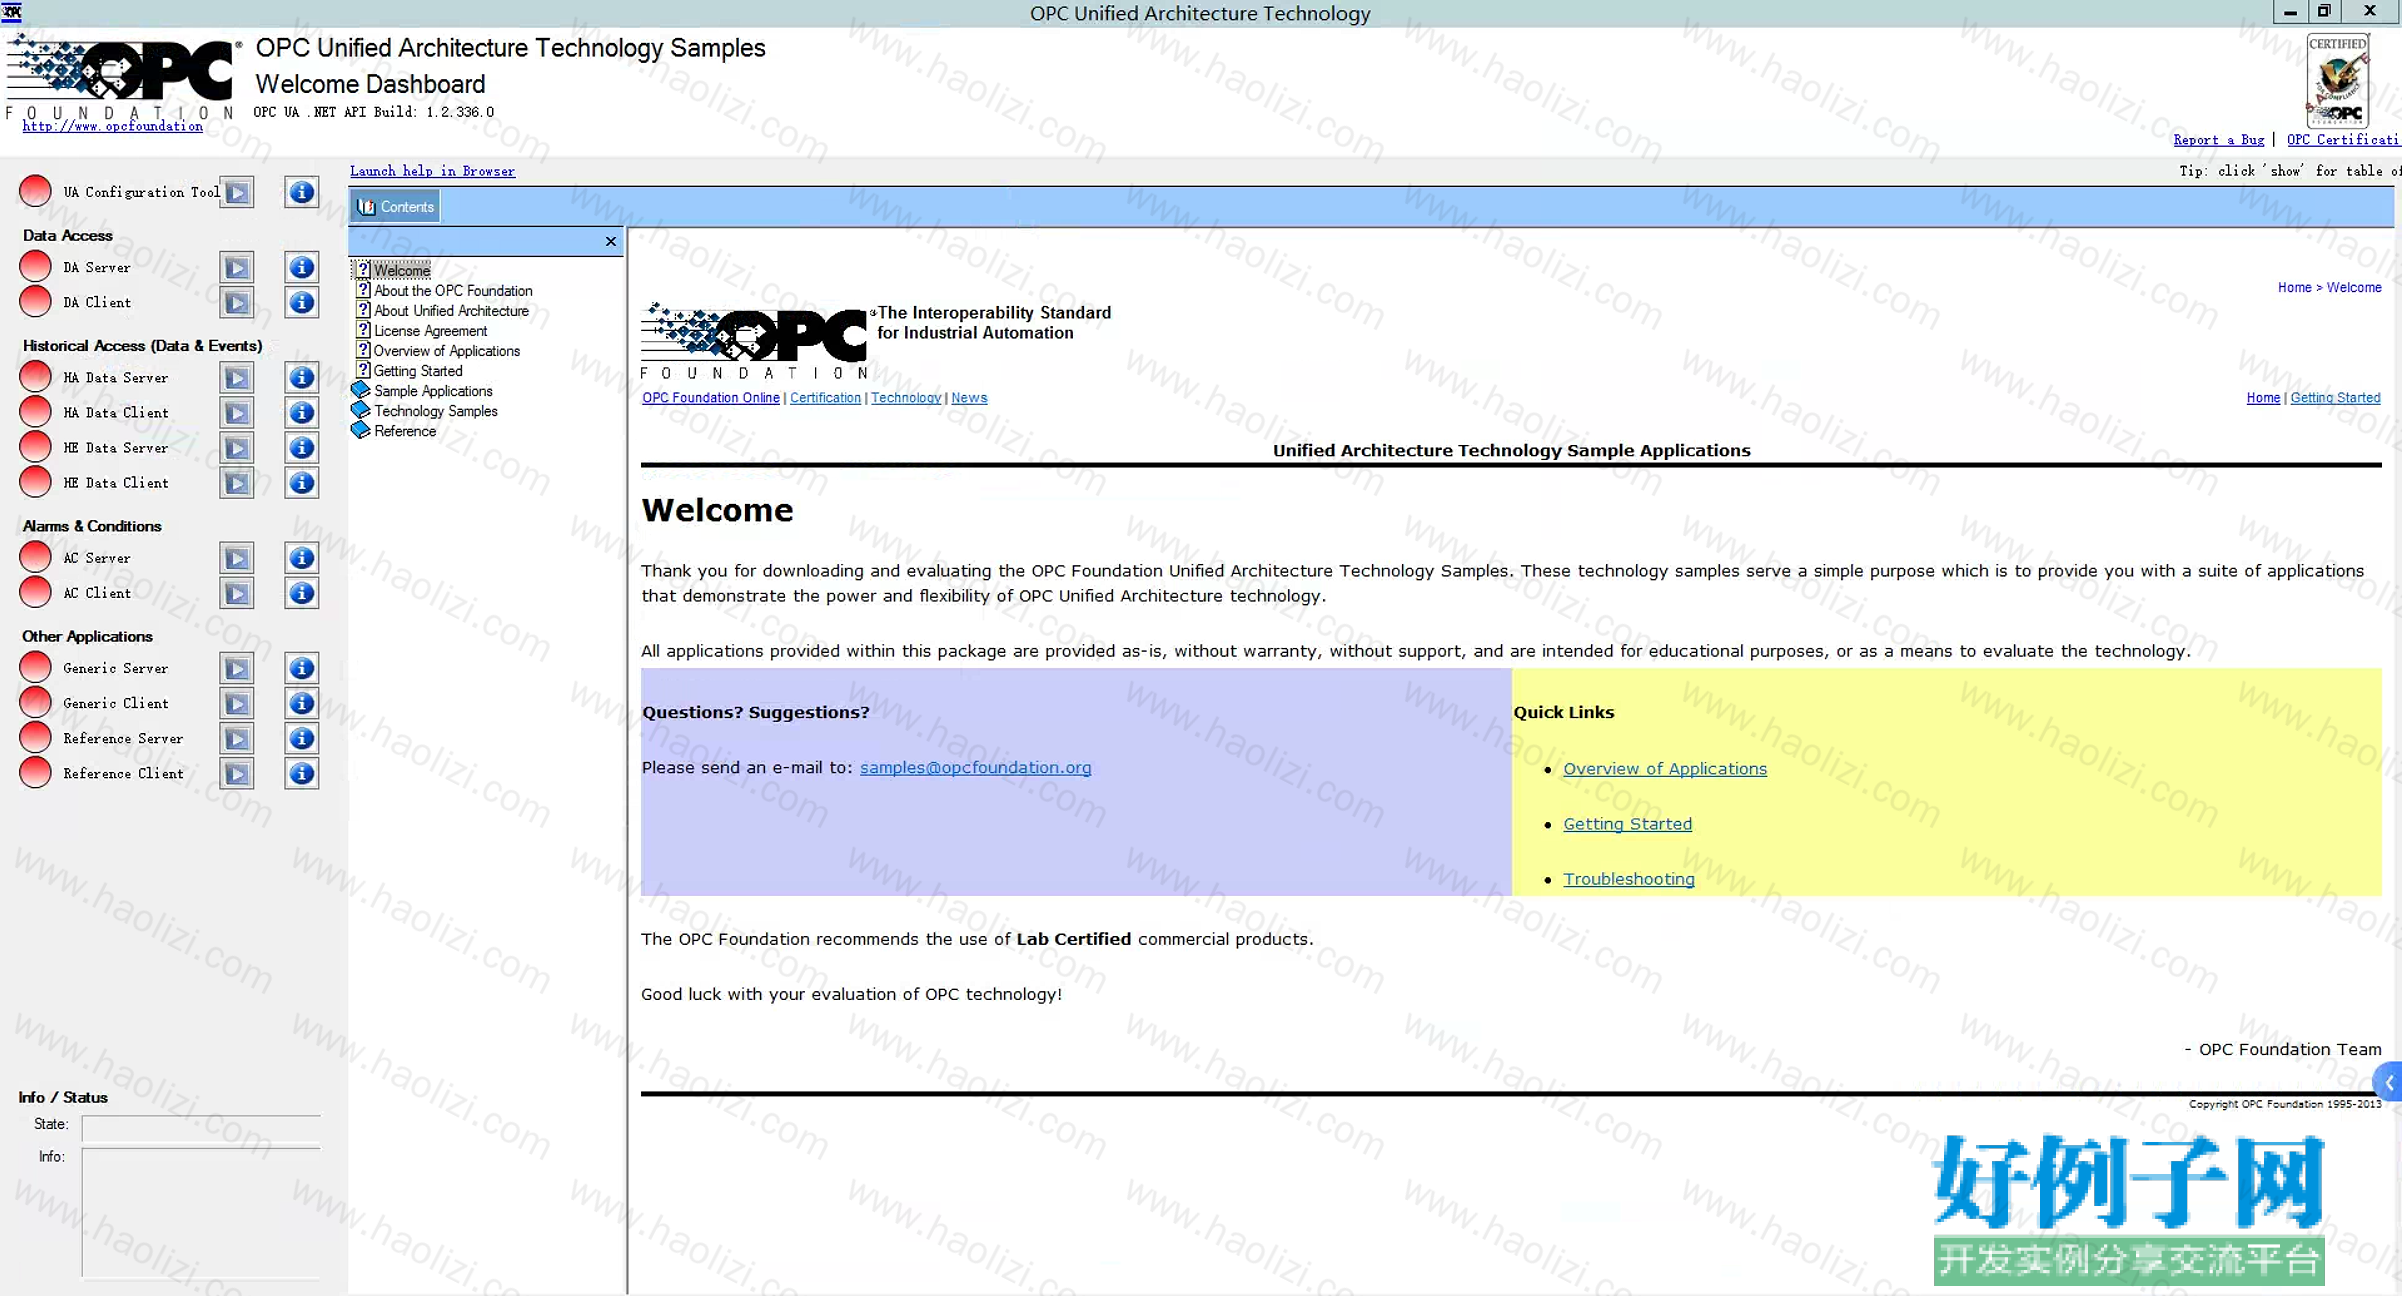Open the opcfoundation website link under logo
The height and width of the screenshot is (1296, 2402).
[x=112, y=126]
